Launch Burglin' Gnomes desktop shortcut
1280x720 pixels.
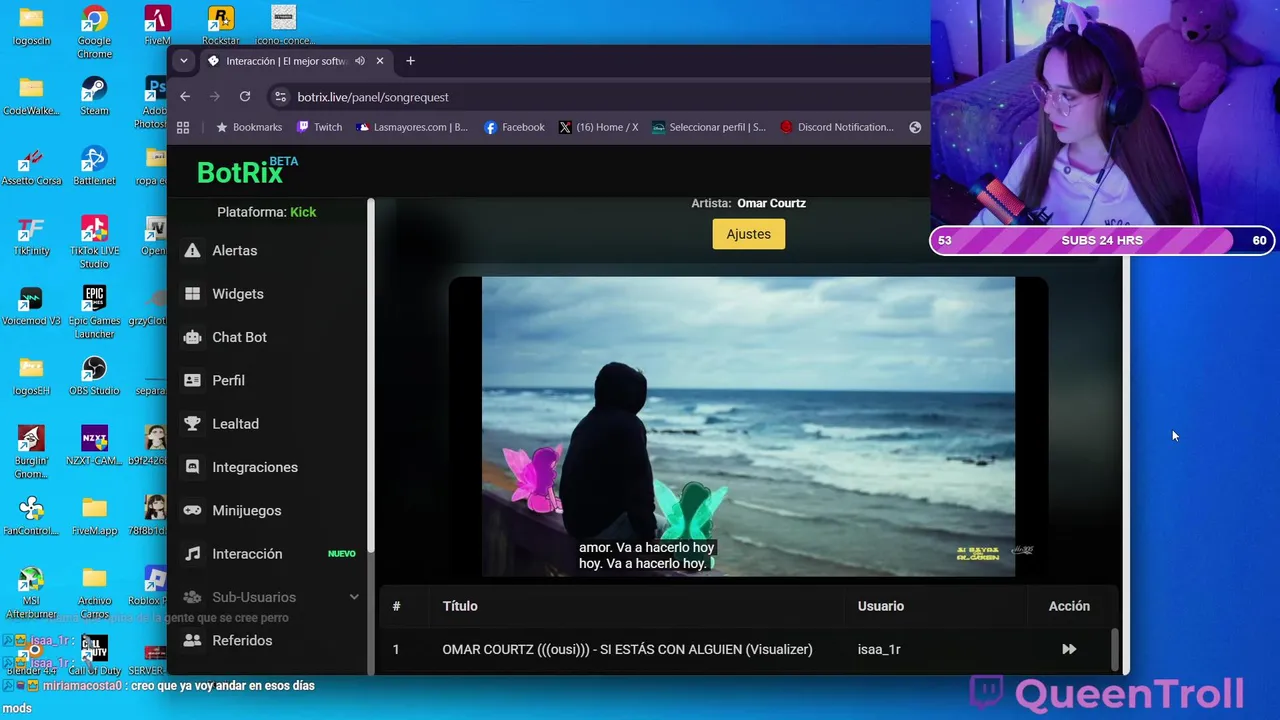tap(32, 451)
